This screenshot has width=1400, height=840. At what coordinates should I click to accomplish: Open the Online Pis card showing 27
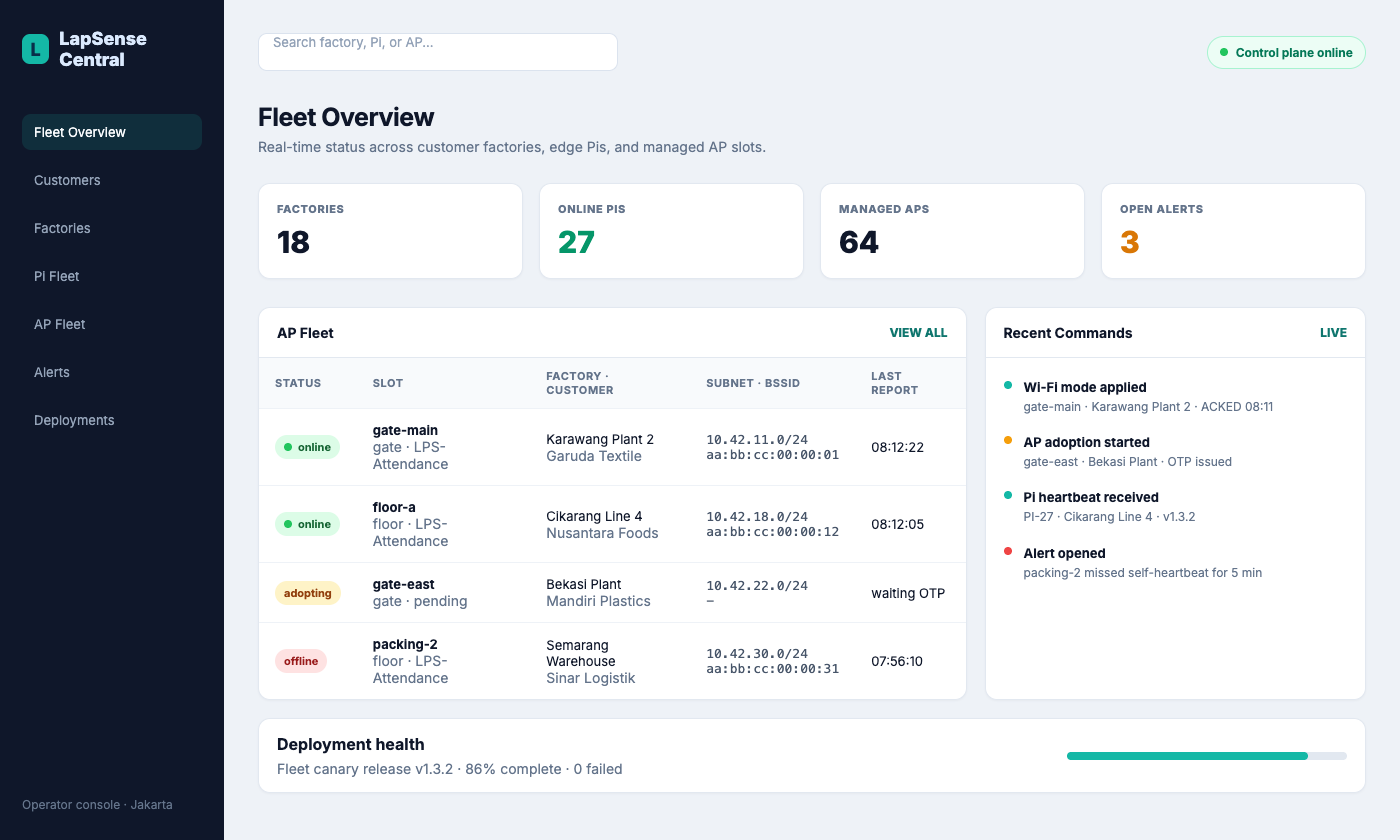click(x=672, y=231)
